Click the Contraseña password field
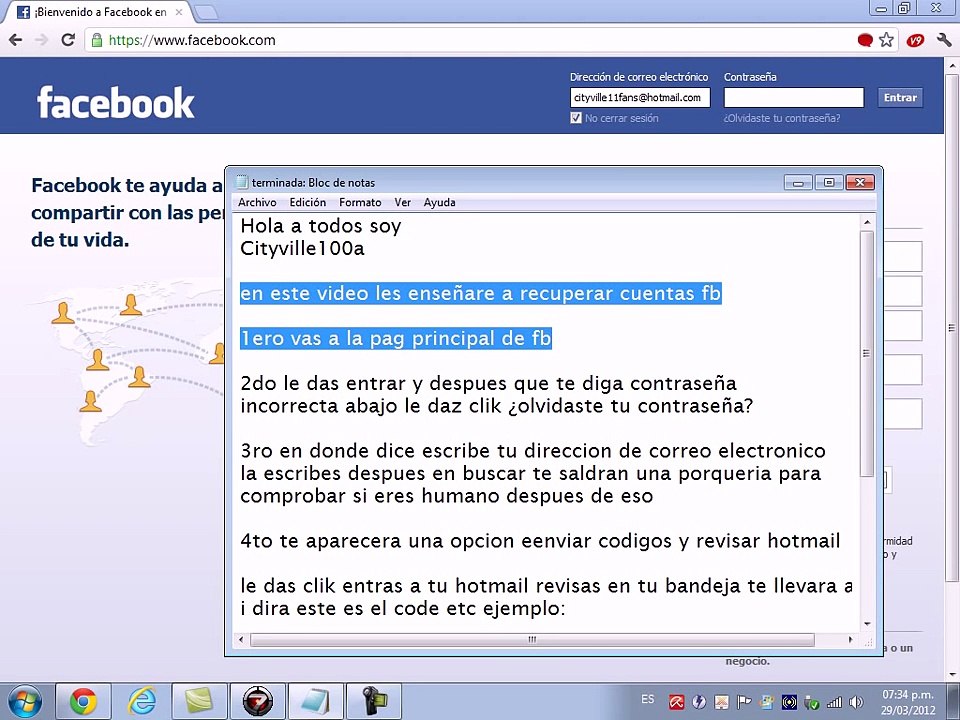This screenshot has height=720, width=960. 793,97
